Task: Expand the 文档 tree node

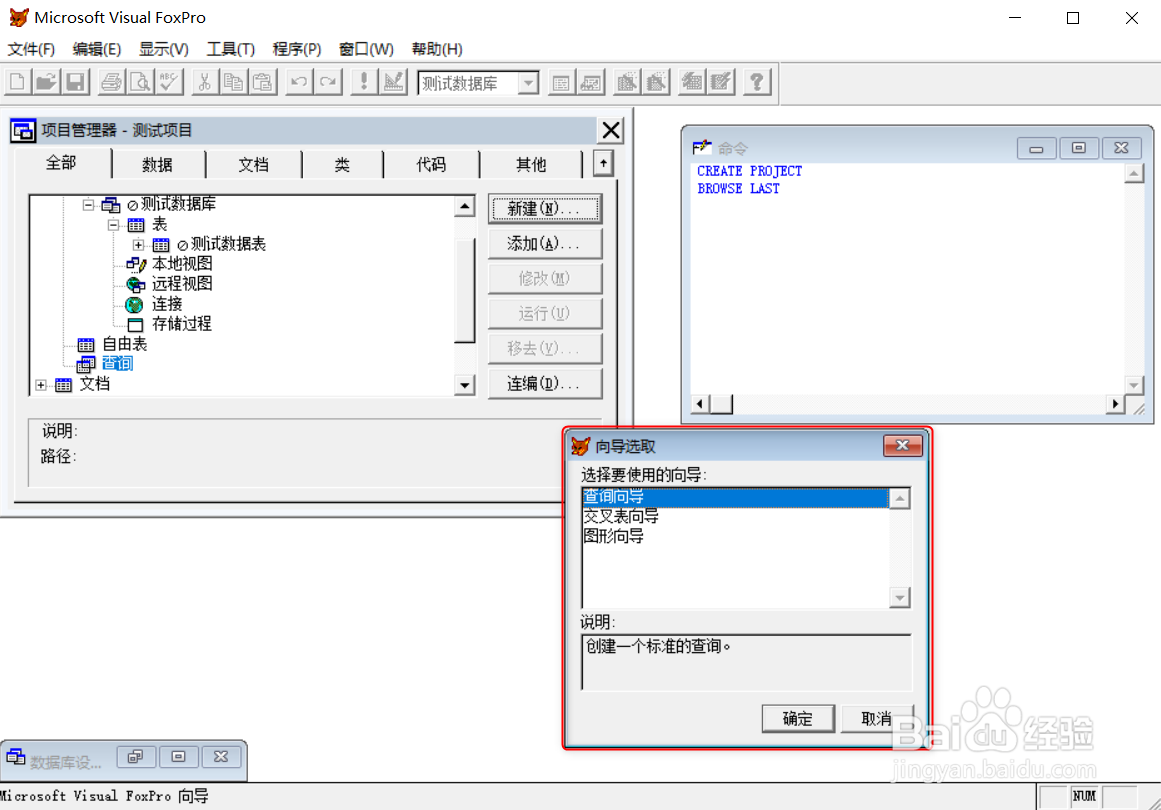Action: click(x=41, y=385)
